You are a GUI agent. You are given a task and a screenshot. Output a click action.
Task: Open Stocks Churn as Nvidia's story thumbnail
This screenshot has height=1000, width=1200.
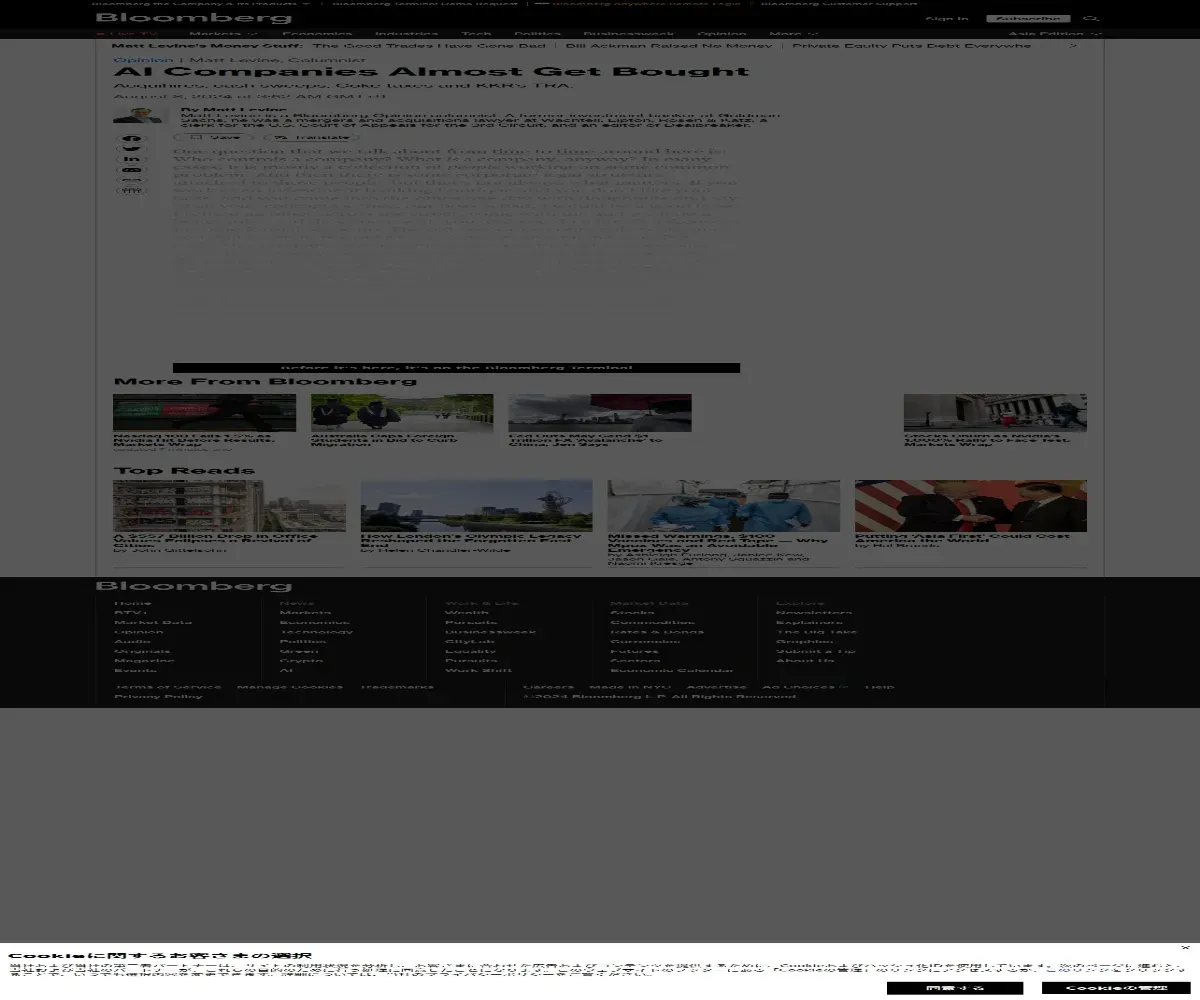(995, 412)
